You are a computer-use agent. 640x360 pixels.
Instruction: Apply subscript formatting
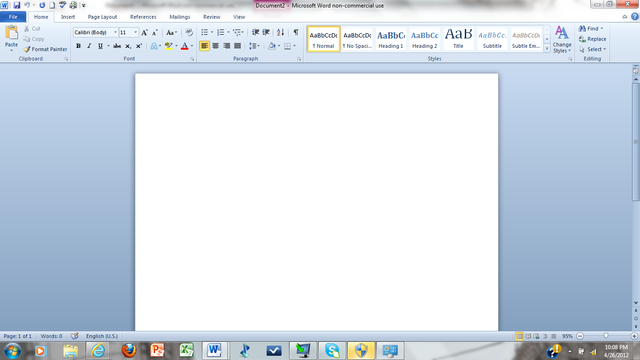click(128, 46)
